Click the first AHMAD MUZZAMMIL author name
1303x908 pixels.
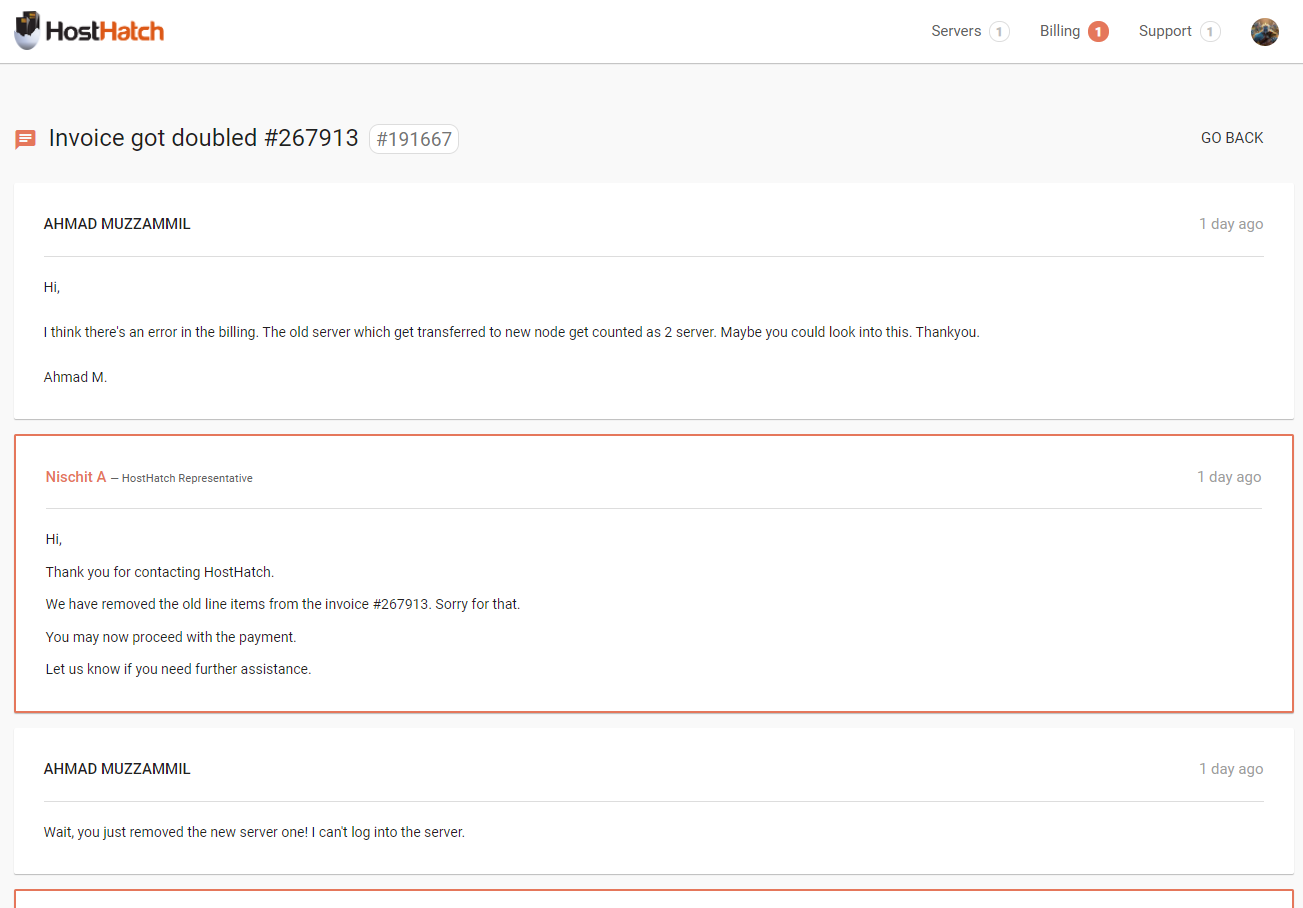click(x=117, y=224)
